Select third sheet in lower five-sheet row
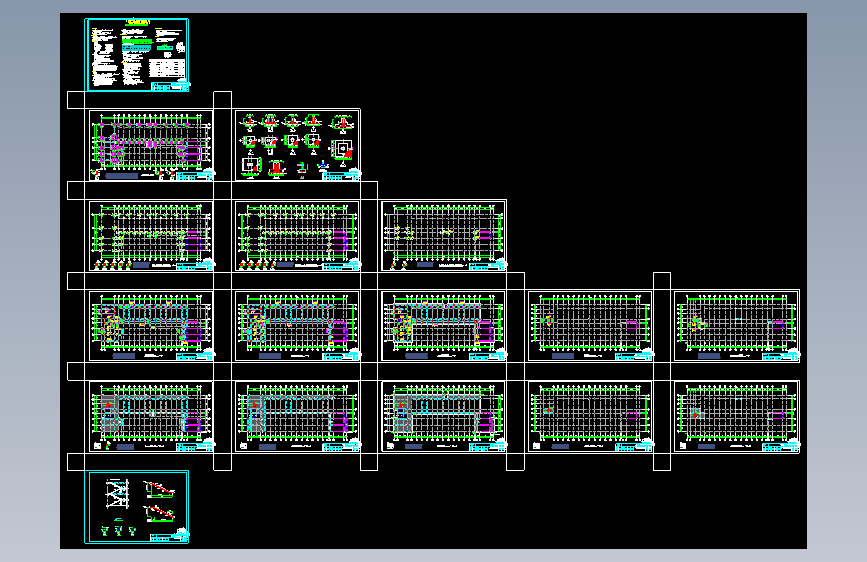 point(444,417)
